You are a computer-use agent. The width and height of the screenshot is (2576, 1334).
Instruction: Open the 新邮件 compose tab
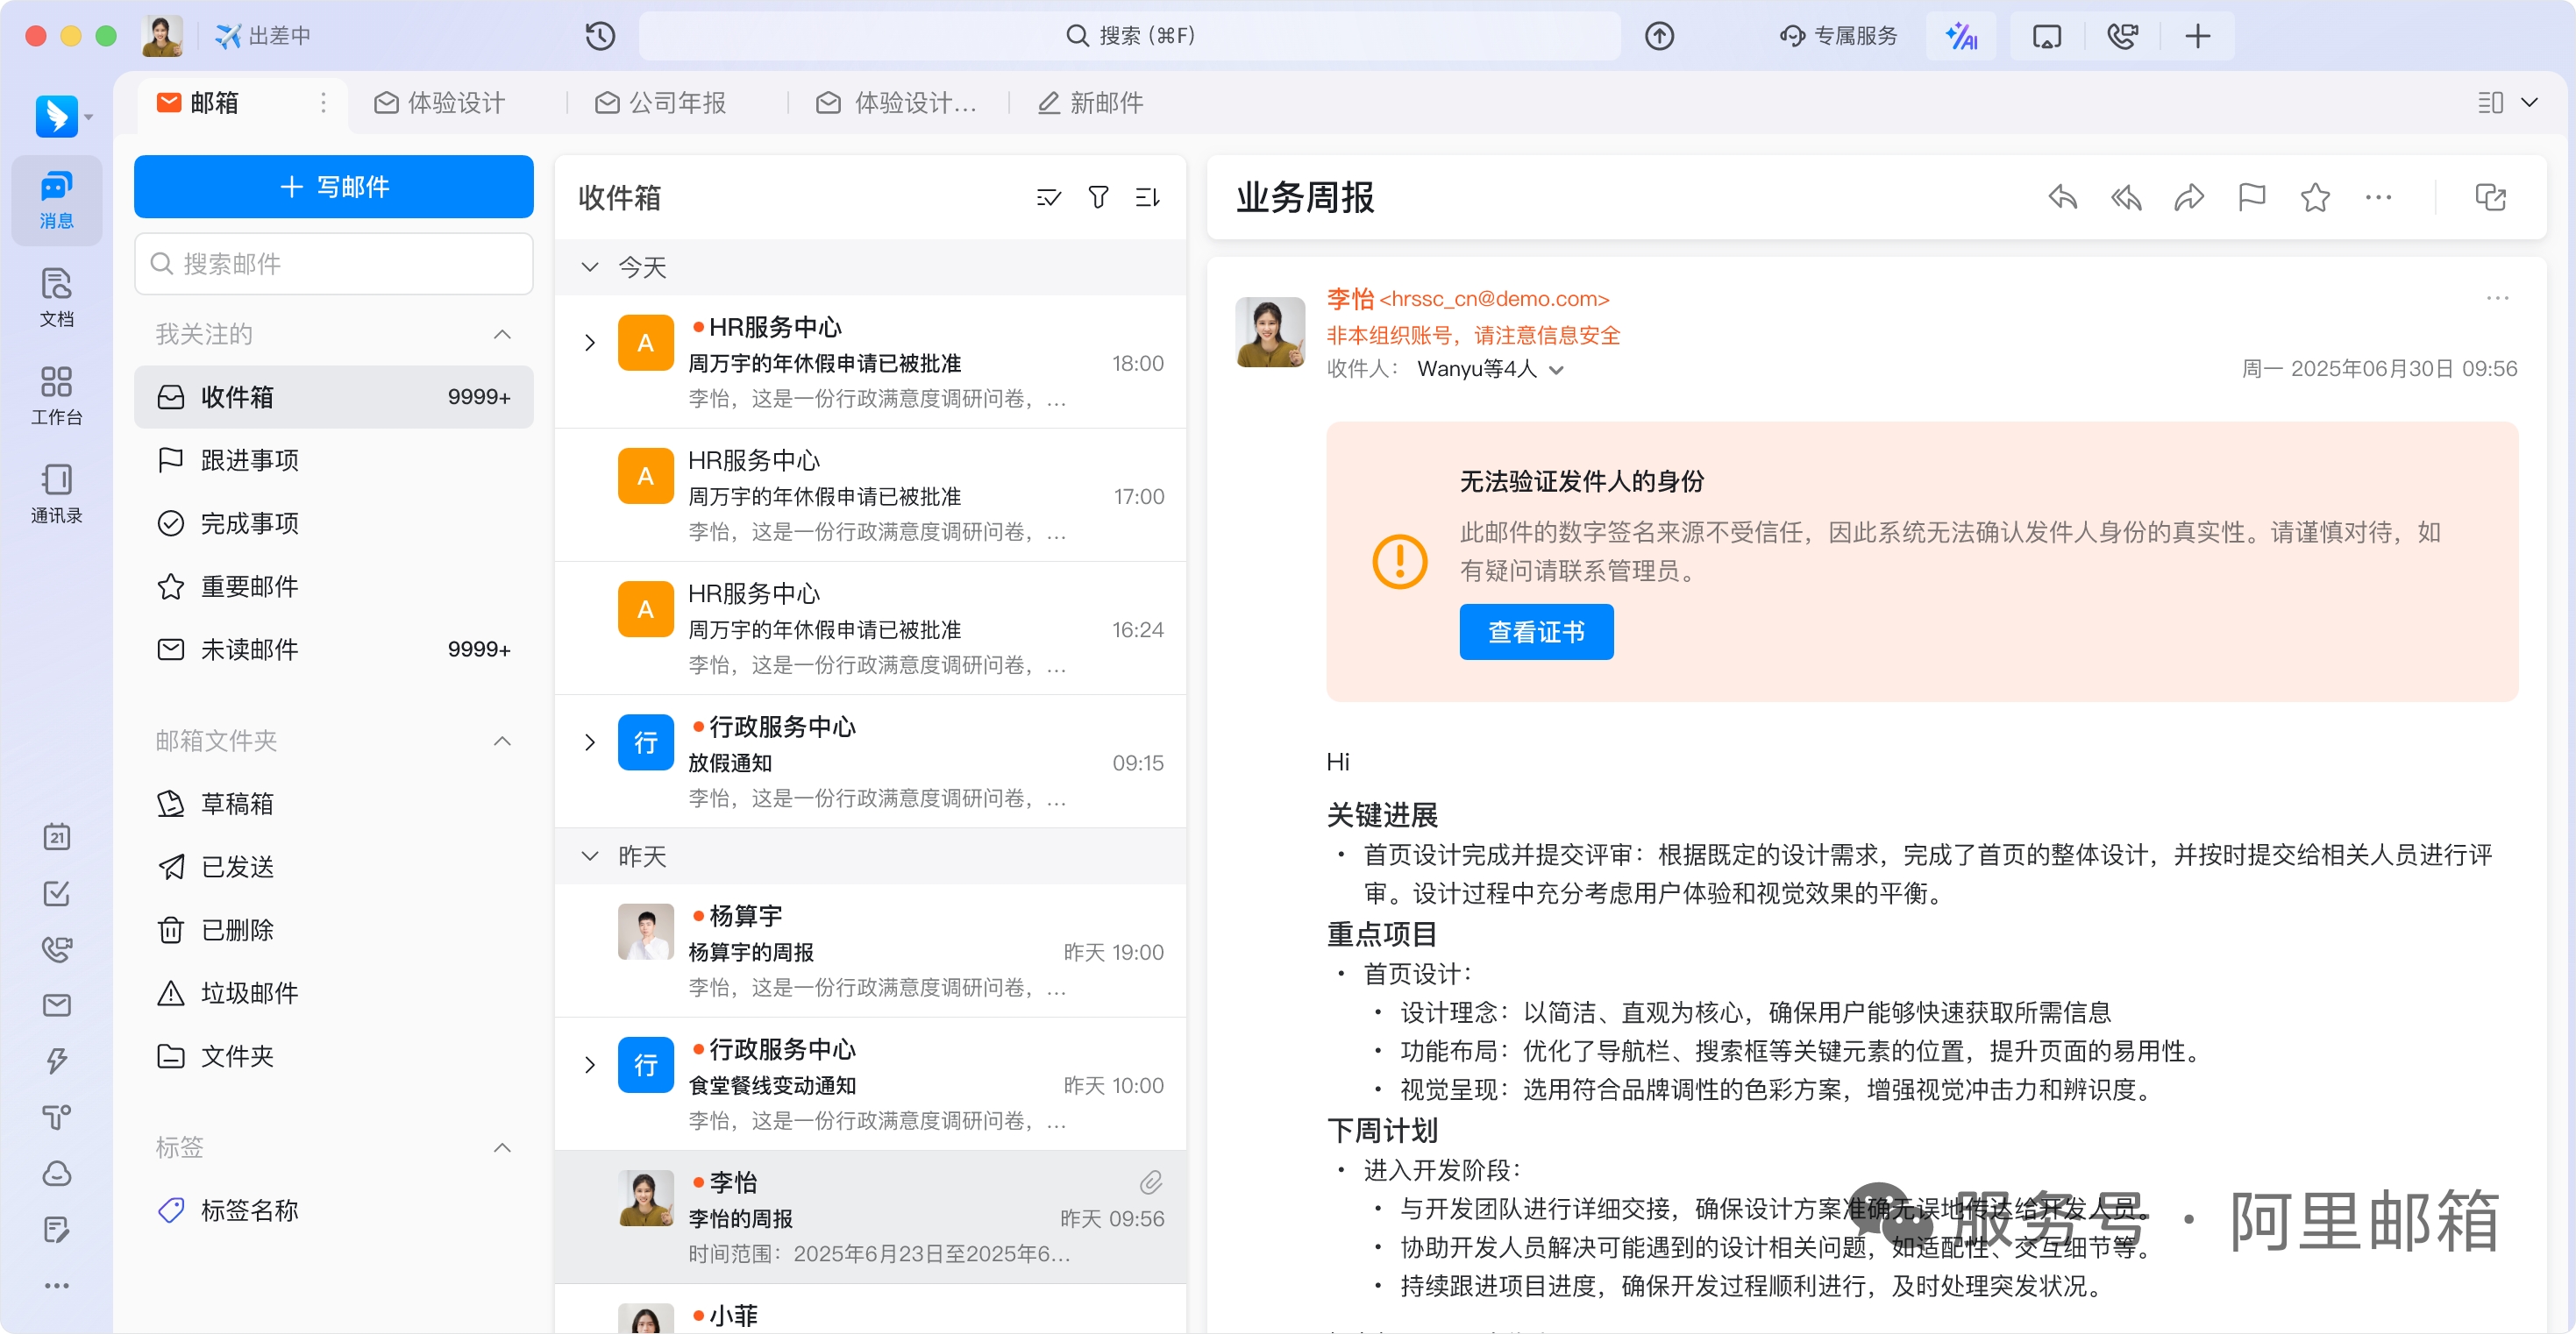tap(1090, 102)
